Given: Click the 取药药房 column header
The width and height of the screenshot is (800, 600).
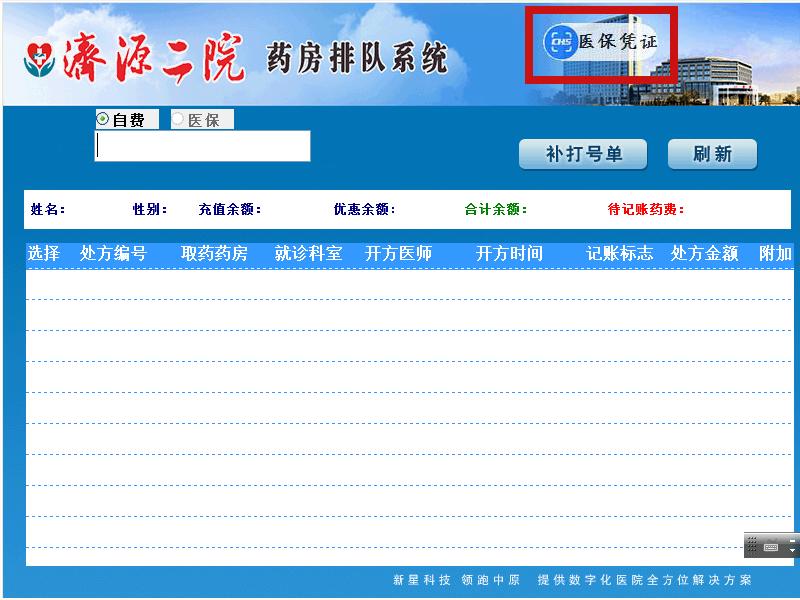Looking at the screenshot, I should [x=214, y=254].
